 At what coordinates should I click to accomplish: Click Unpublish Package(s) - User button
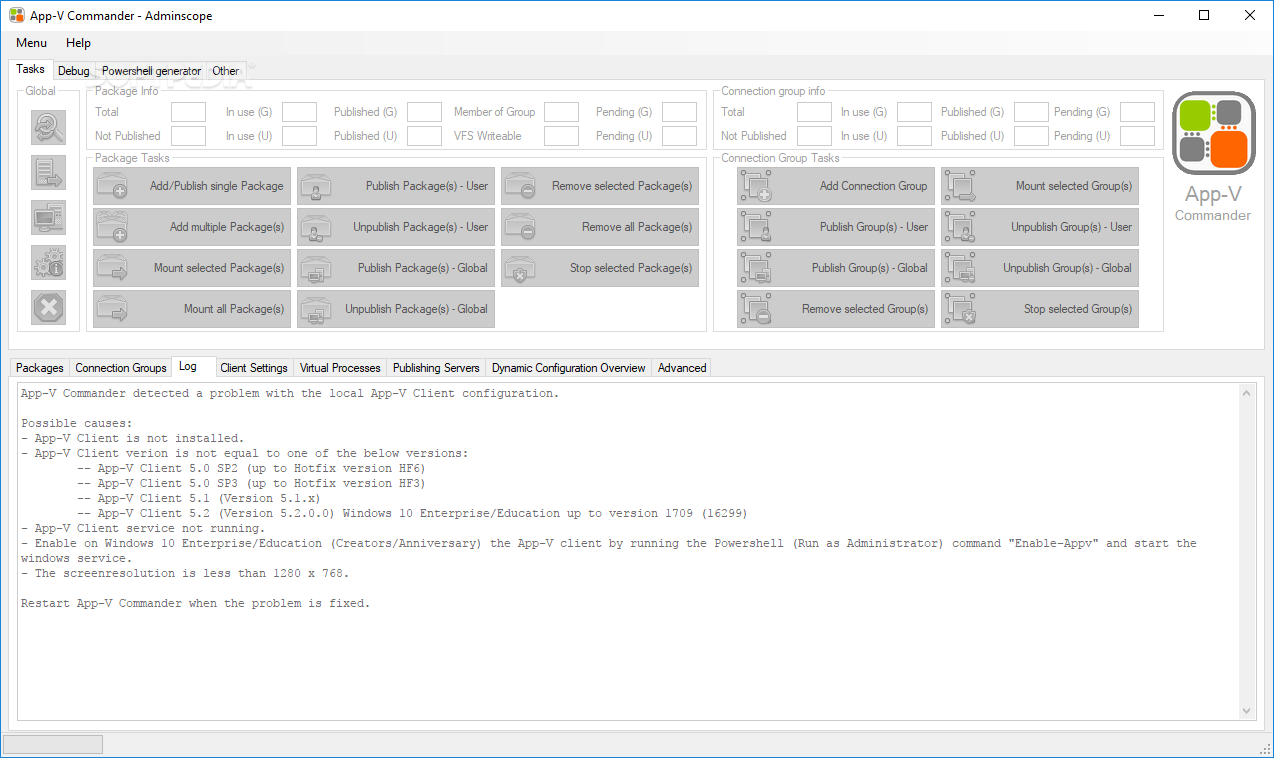click(x=396, y=227)
